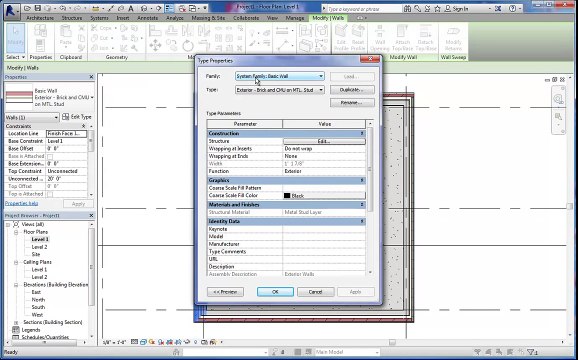Screen dimensions: 578x360
Task: Click the Edit Type button in Properties
Action: tap(77, 117)
